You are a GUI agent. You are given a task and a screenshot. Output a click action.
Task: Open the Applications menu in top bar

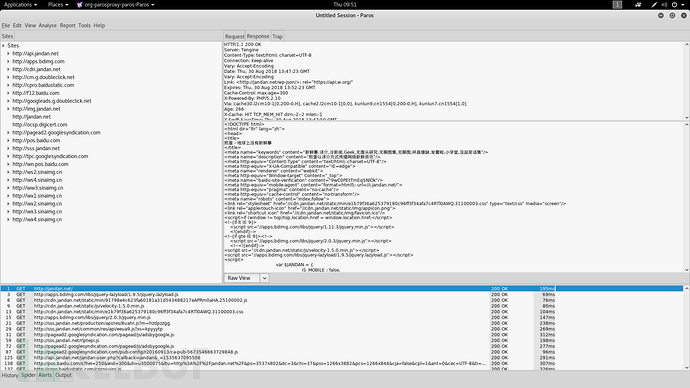(x=20, y=4)
